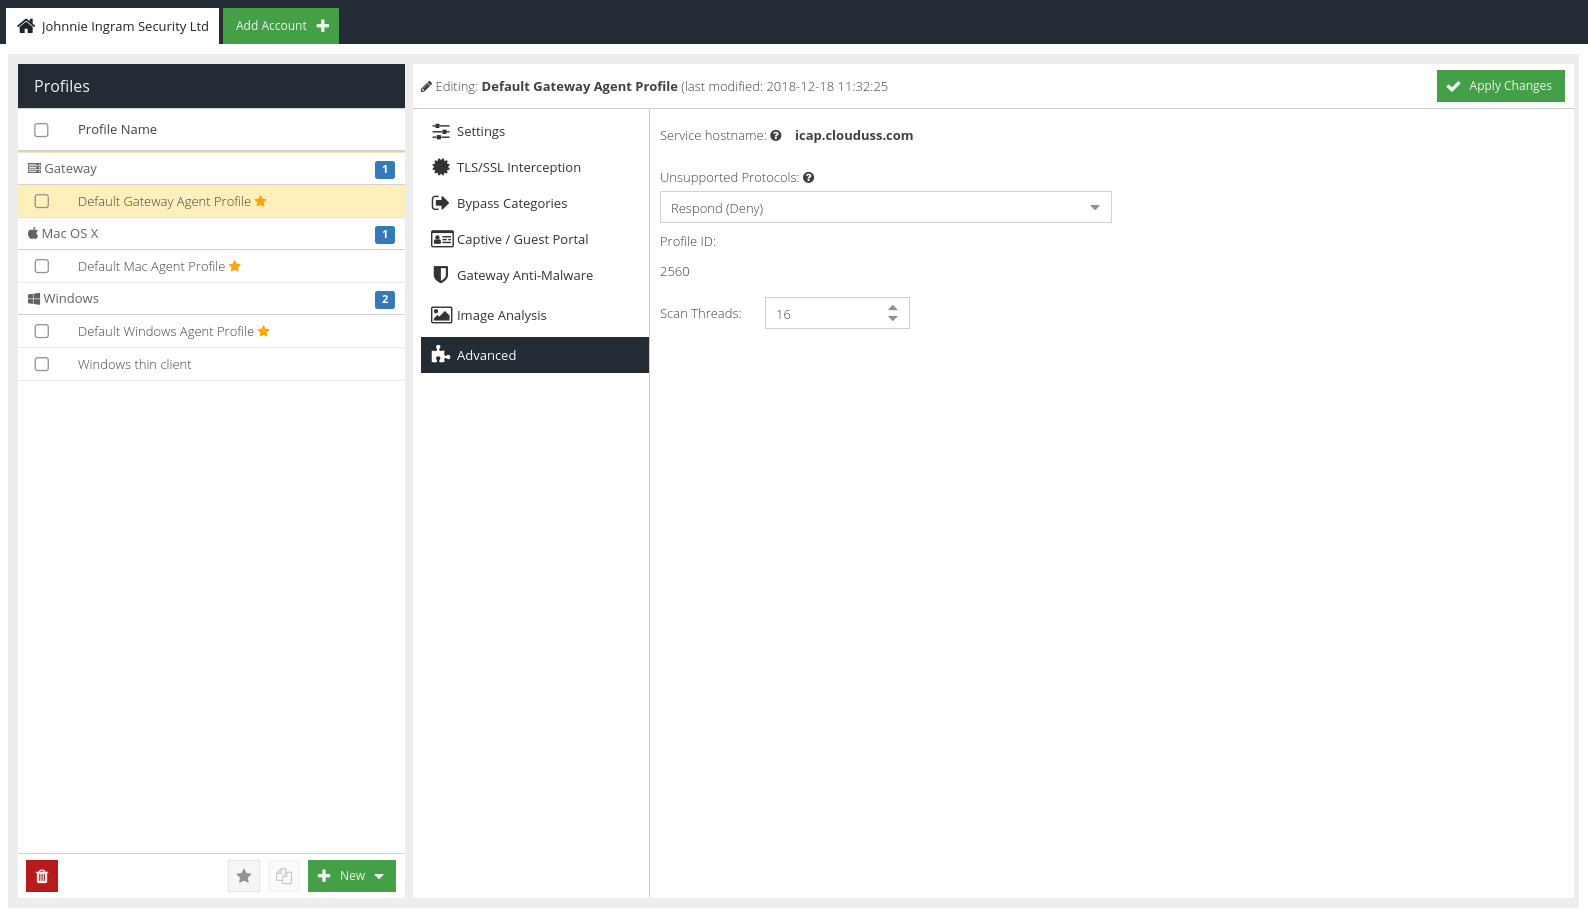This screenshot has width=1588, height=917.
Task: Duplicate profile with copy button
Action: (284, 876)
